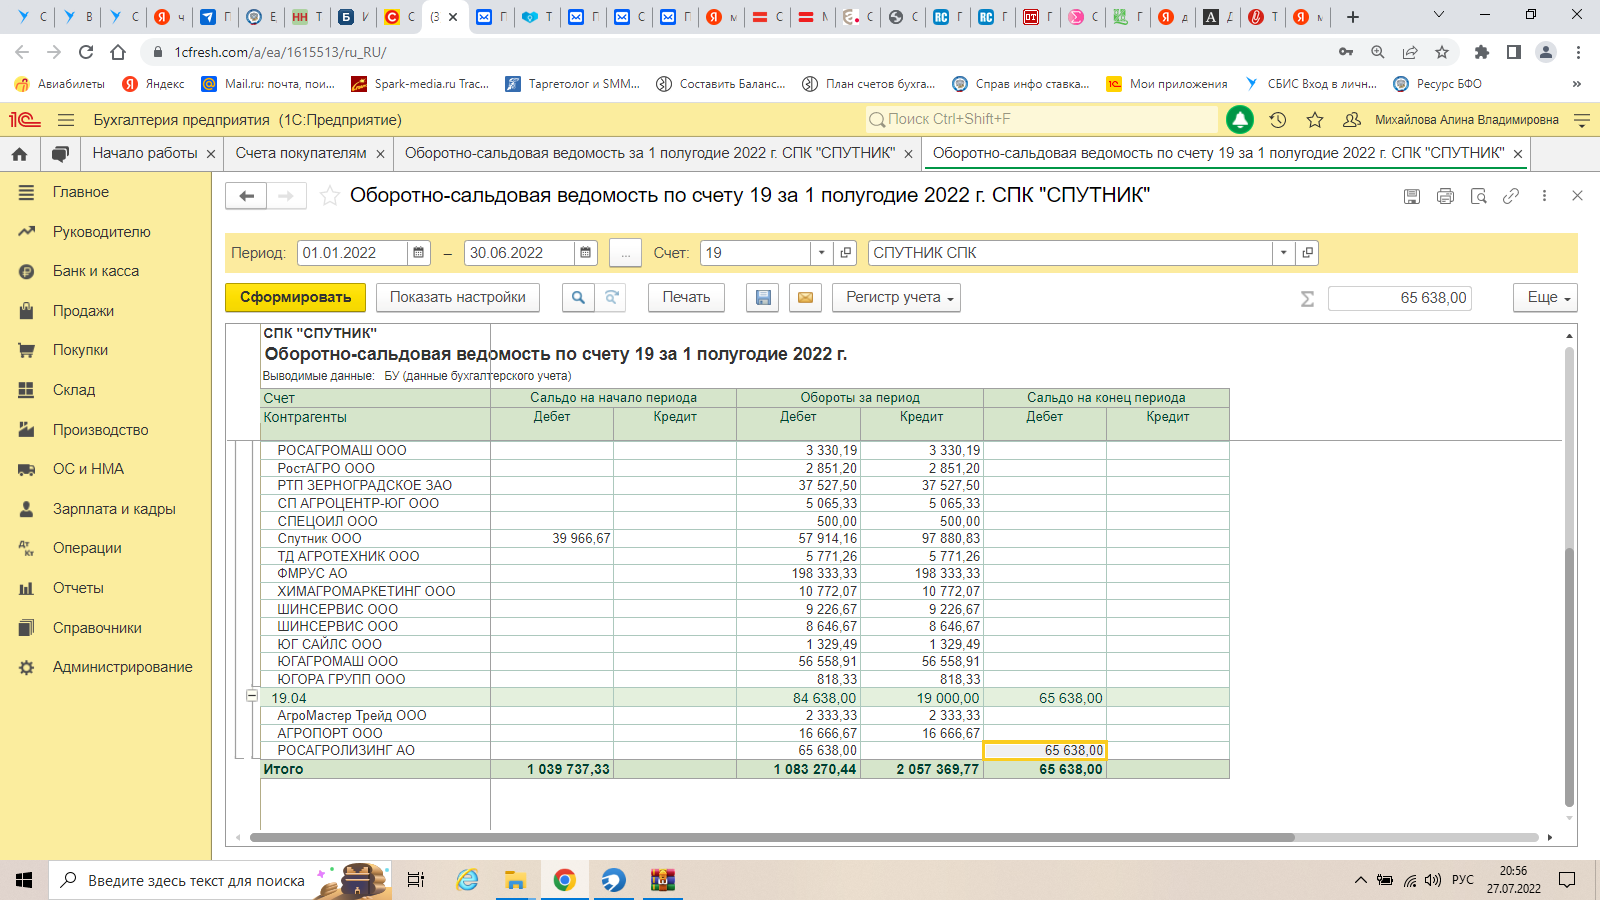Open File Explorer from the taskbar
Image resolution: width=1600 pixels, height=900 pixels.
(x=515, y=880)
